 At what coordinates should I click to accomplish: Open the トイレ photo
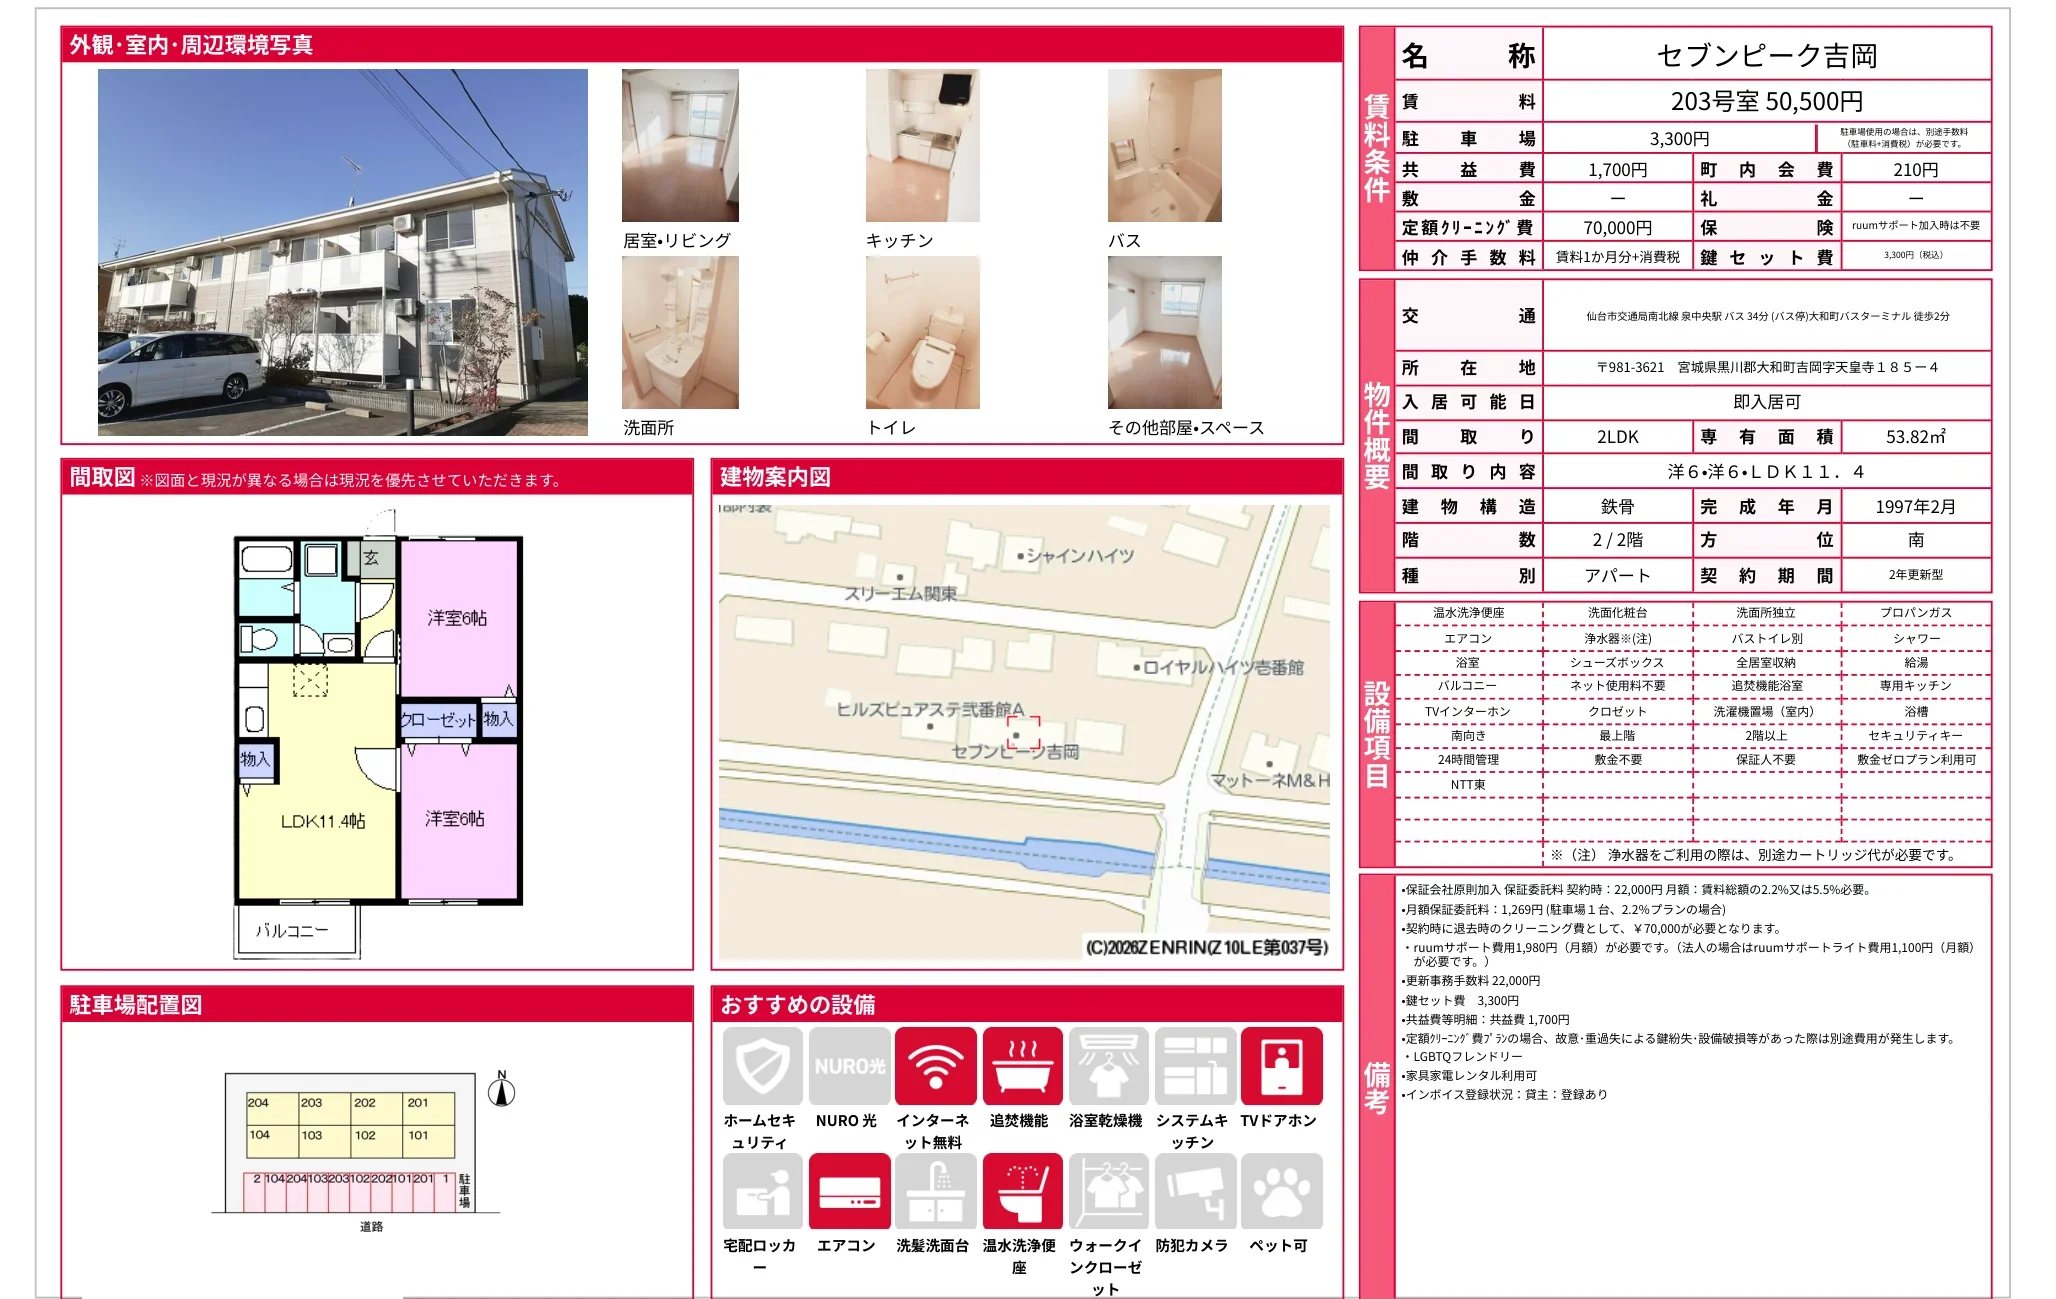pos(923,332)
